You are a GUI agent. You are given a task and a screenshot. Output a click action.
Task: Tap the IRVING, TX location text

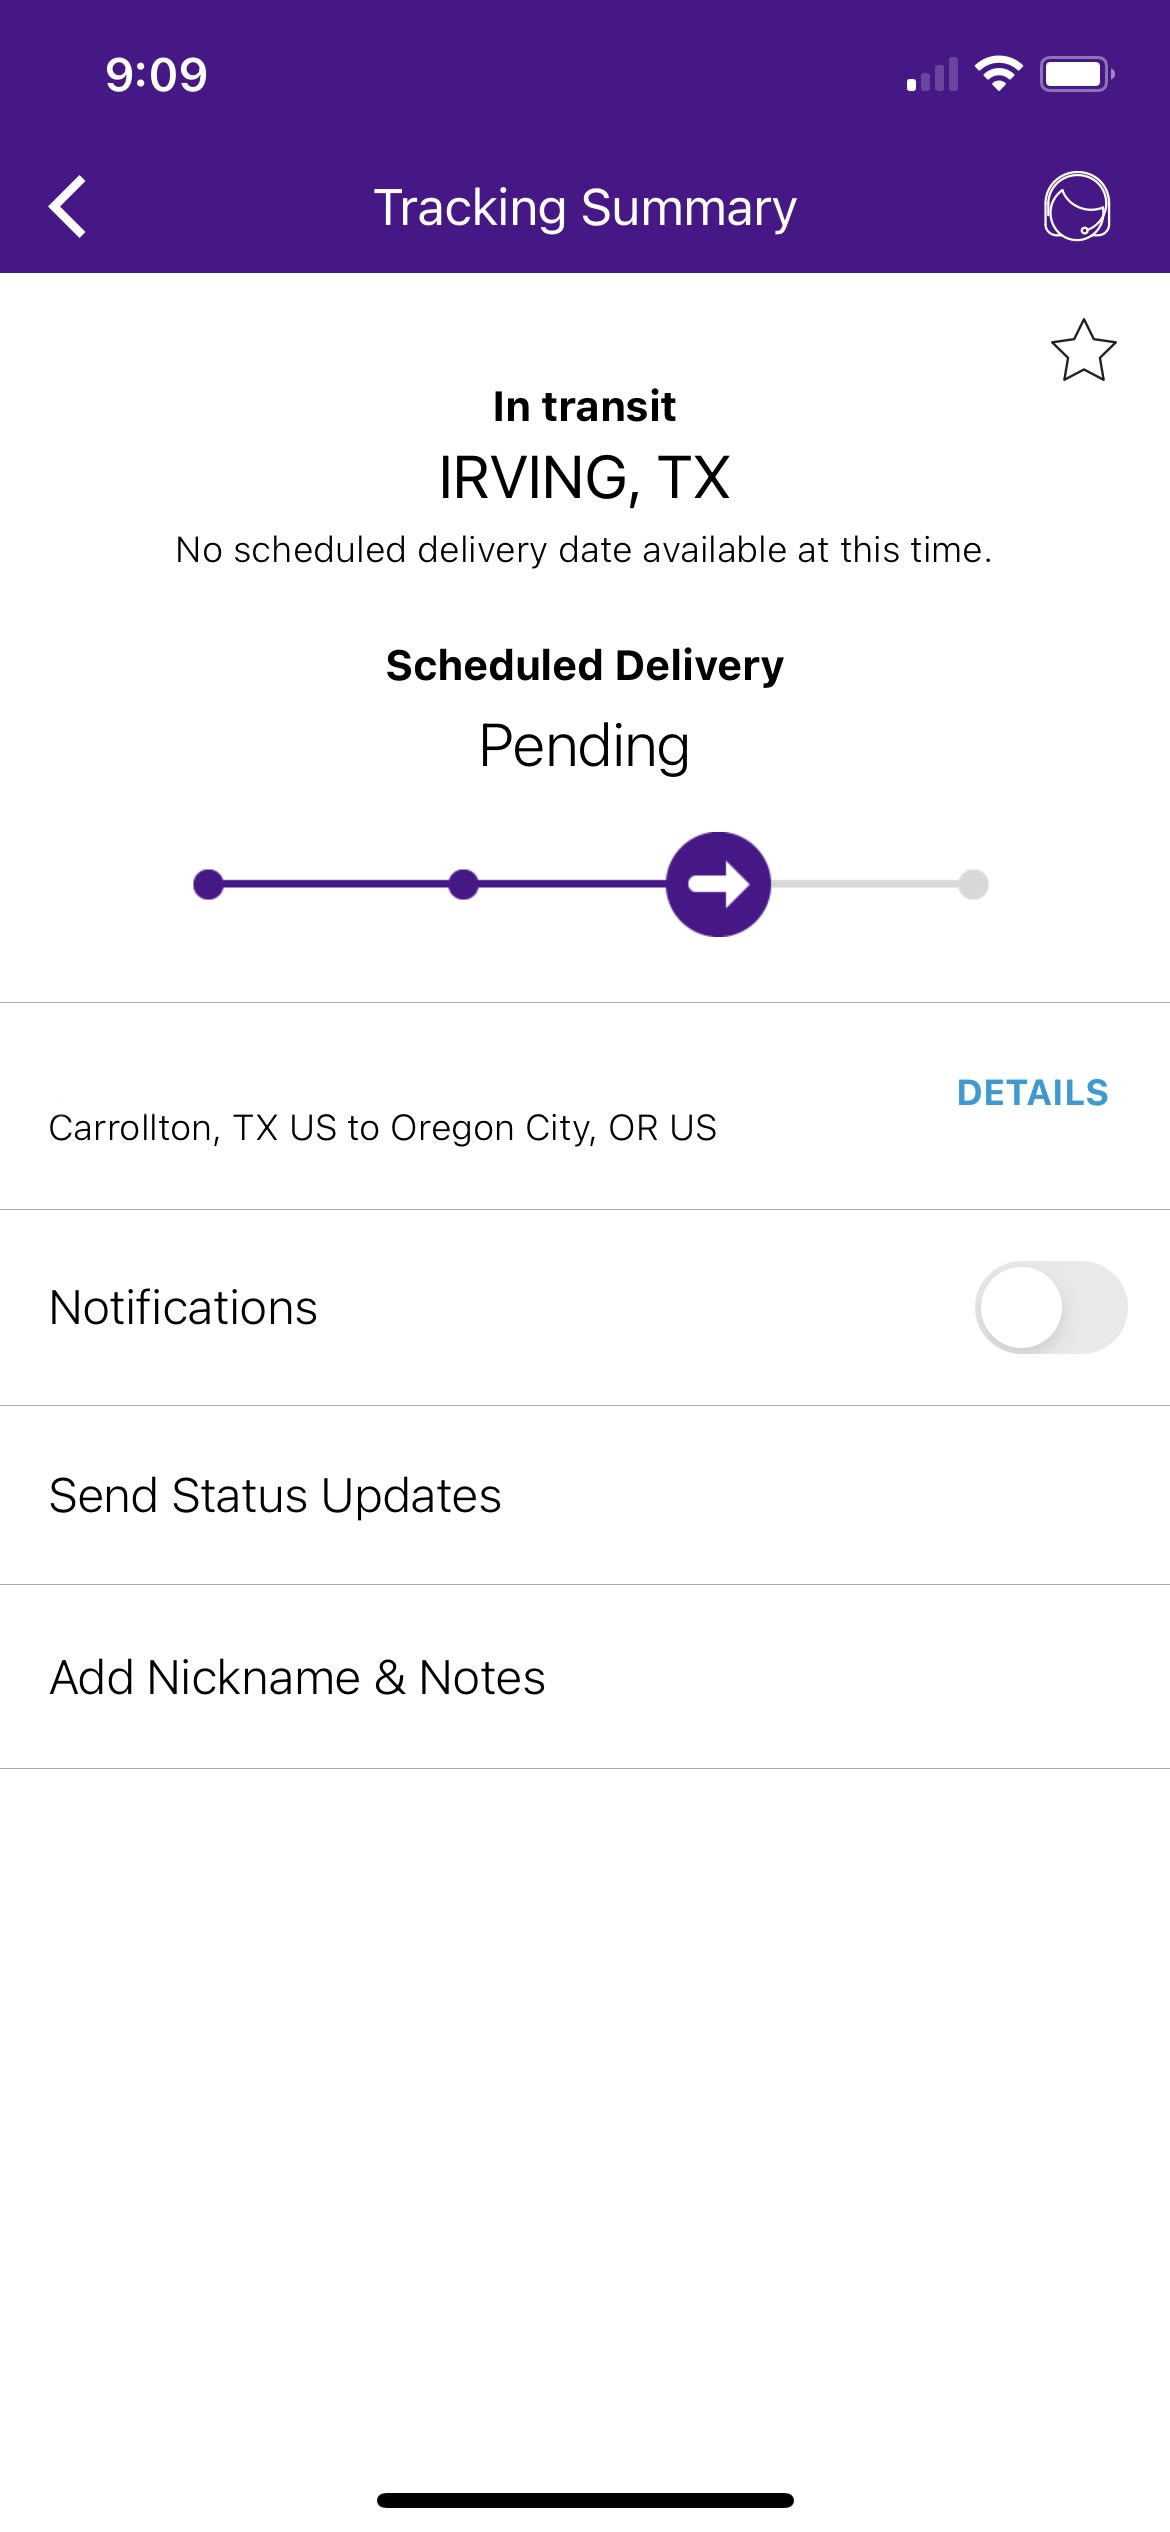(585, 478)
